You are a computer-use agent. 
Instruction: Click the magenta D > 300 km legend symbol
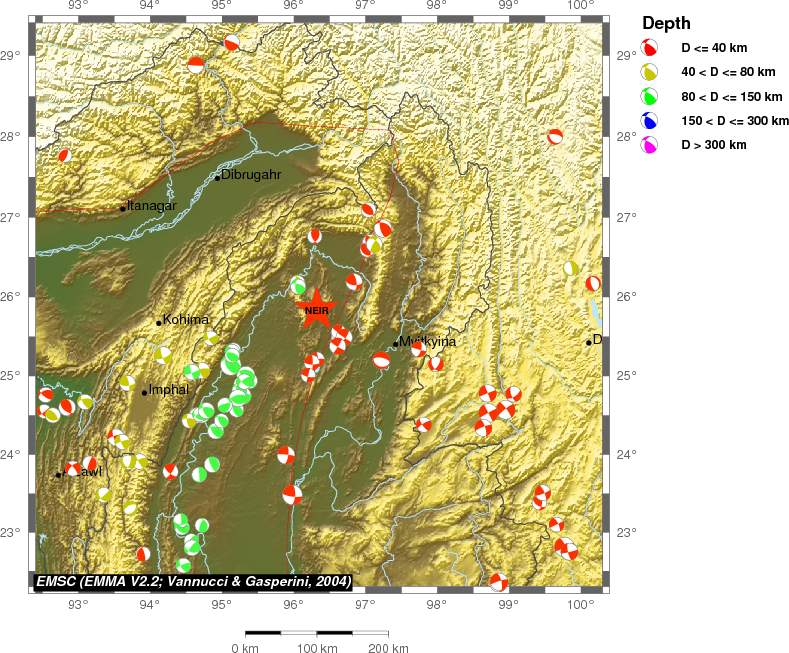649,144
